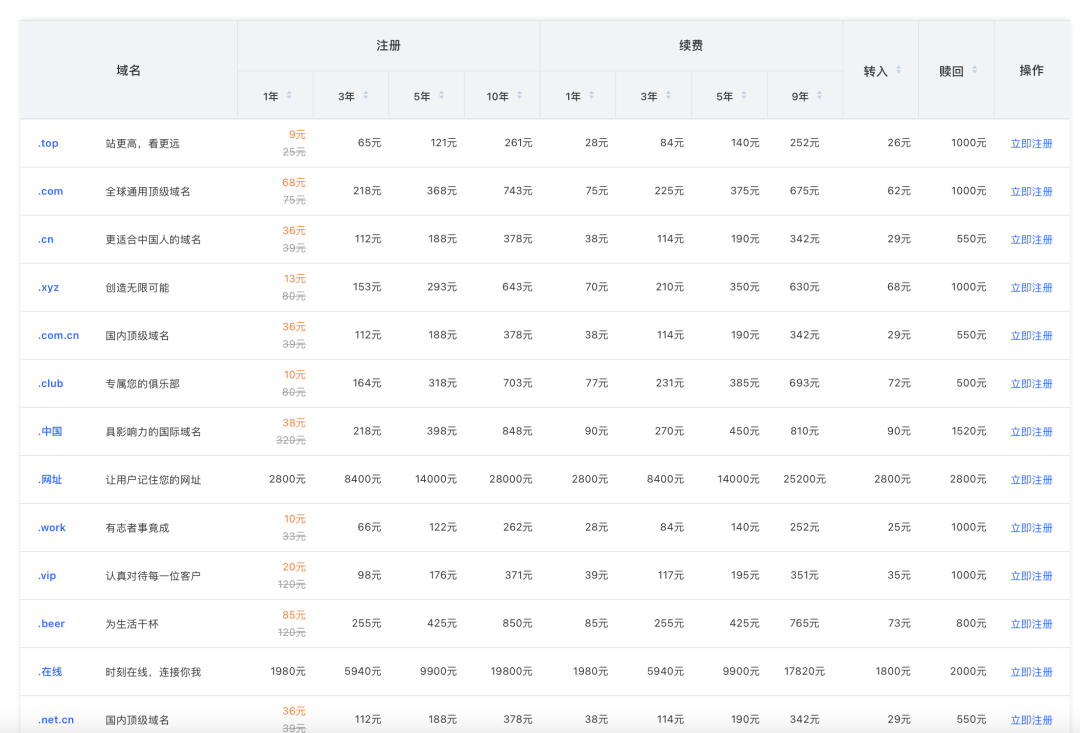
Task: Sort by renewal 9年 price icon
Action: (x=820, y=95)
